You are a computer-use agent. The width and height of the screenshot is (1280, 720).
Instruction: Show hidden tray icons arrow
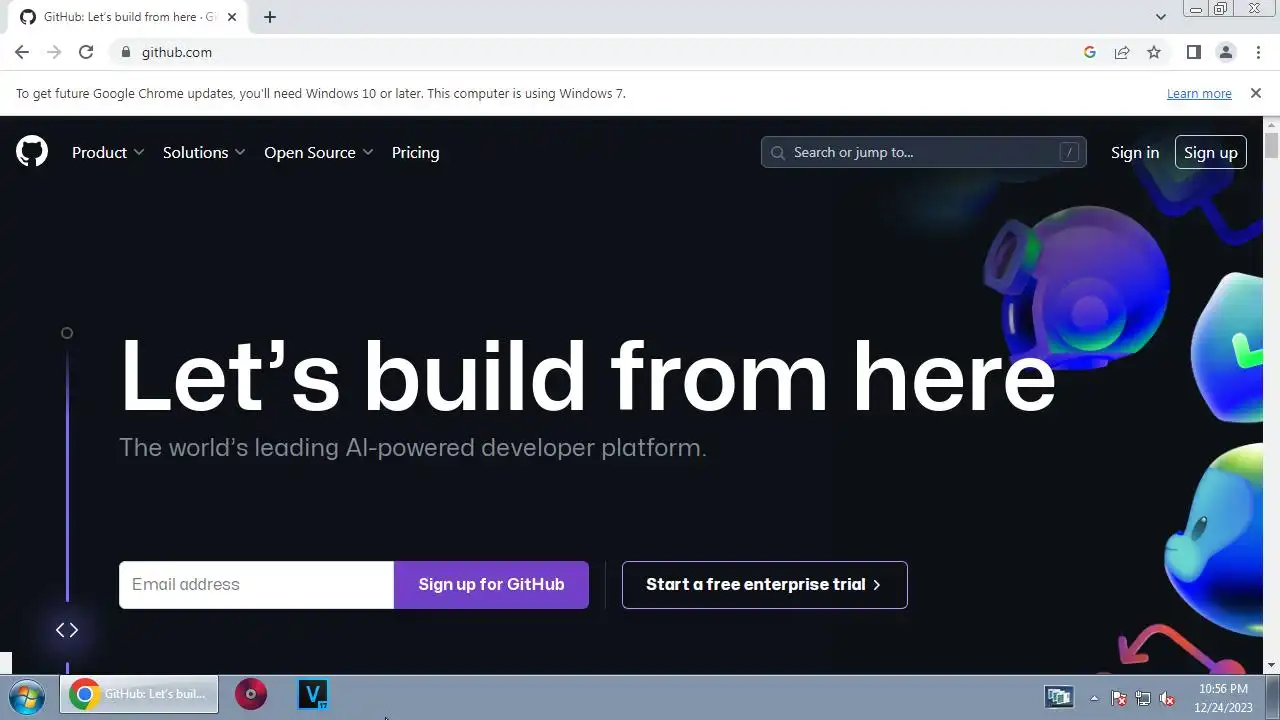(x=1094, y=699)
